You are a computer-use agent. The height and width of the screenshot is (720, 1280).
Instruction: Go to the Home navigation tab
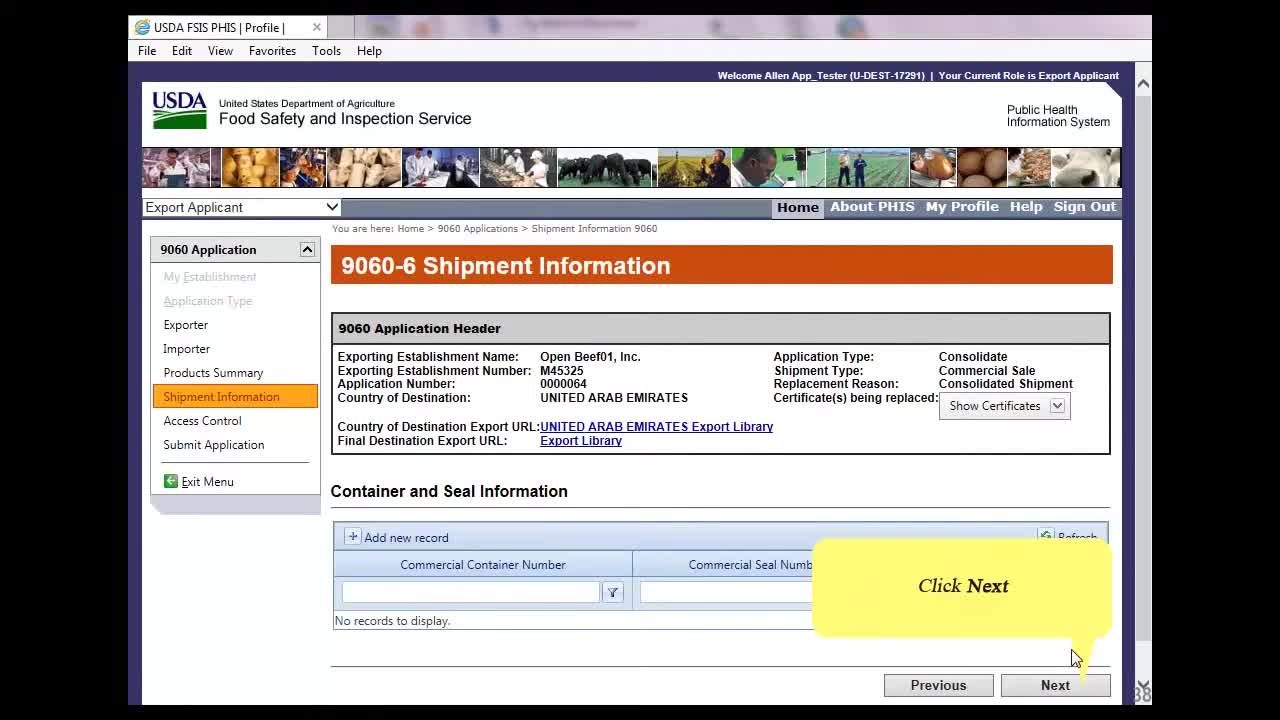[x=798, y=207]
